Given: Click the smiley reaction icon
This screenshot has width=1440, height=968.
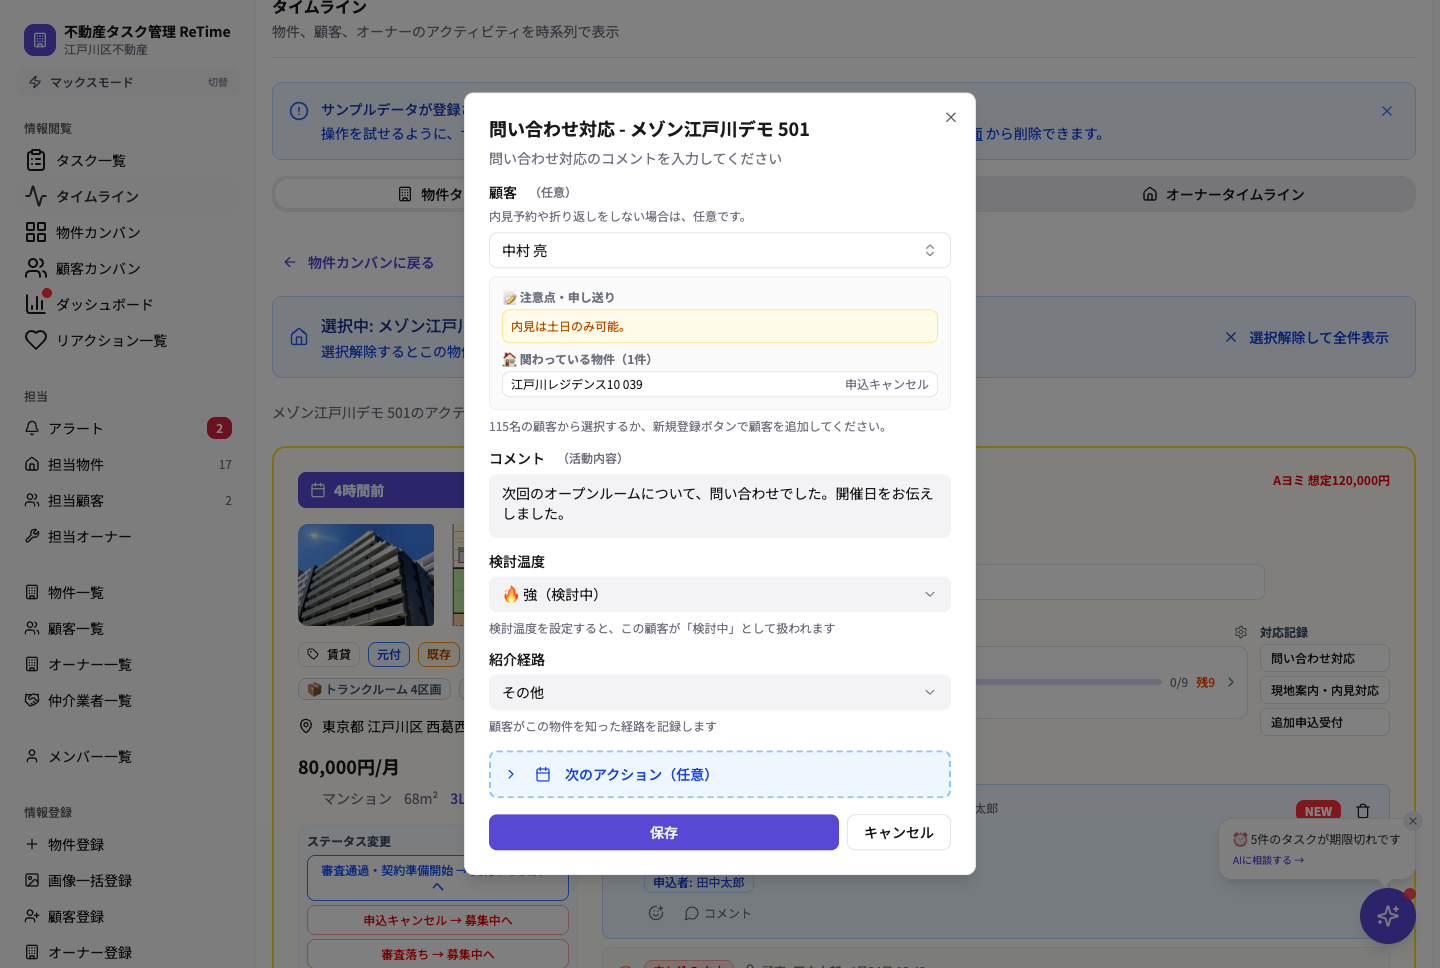Looking at the screenshot, I should pos(656,913).
